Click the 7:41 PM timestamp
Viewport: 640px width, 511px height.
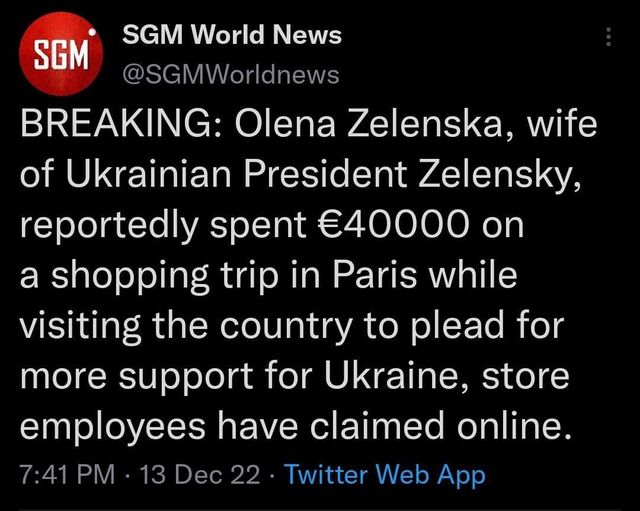tap(64, 475)
